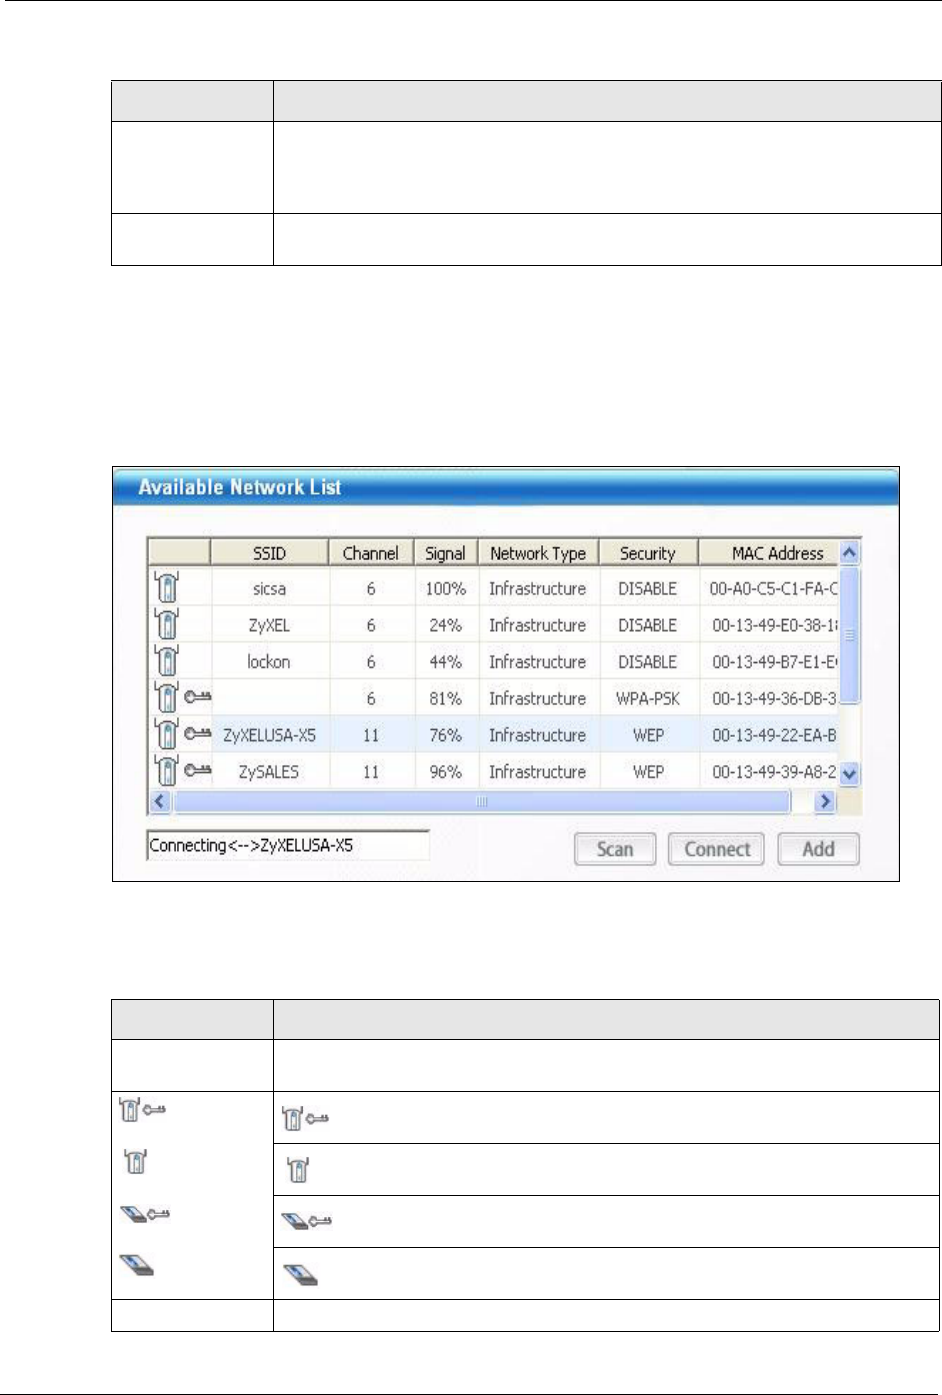
Task: Click the Available Network List title
Action: [240, 487]
